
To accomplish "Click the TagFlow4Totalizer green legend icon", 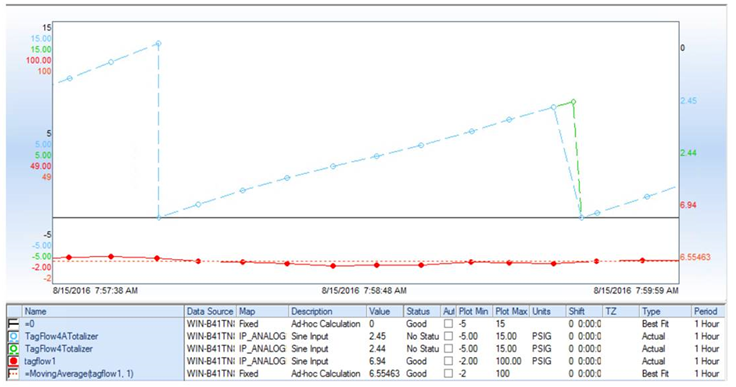I will click(x=14, y=349).
